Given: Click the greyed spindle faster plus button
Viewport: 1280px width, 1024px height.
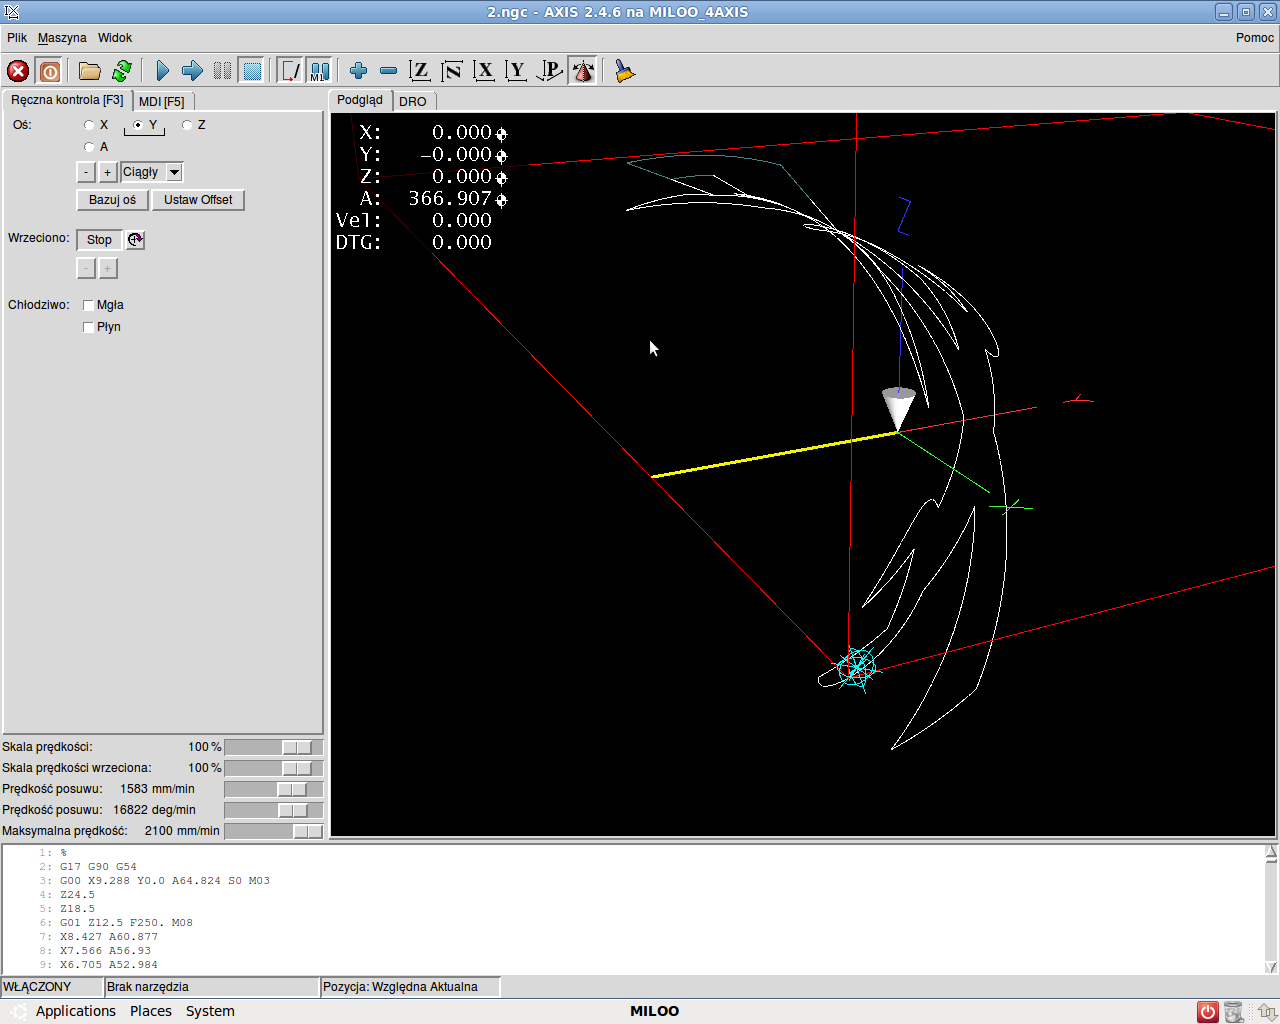Looking at the screenshot, I should [x=108, y=268].
